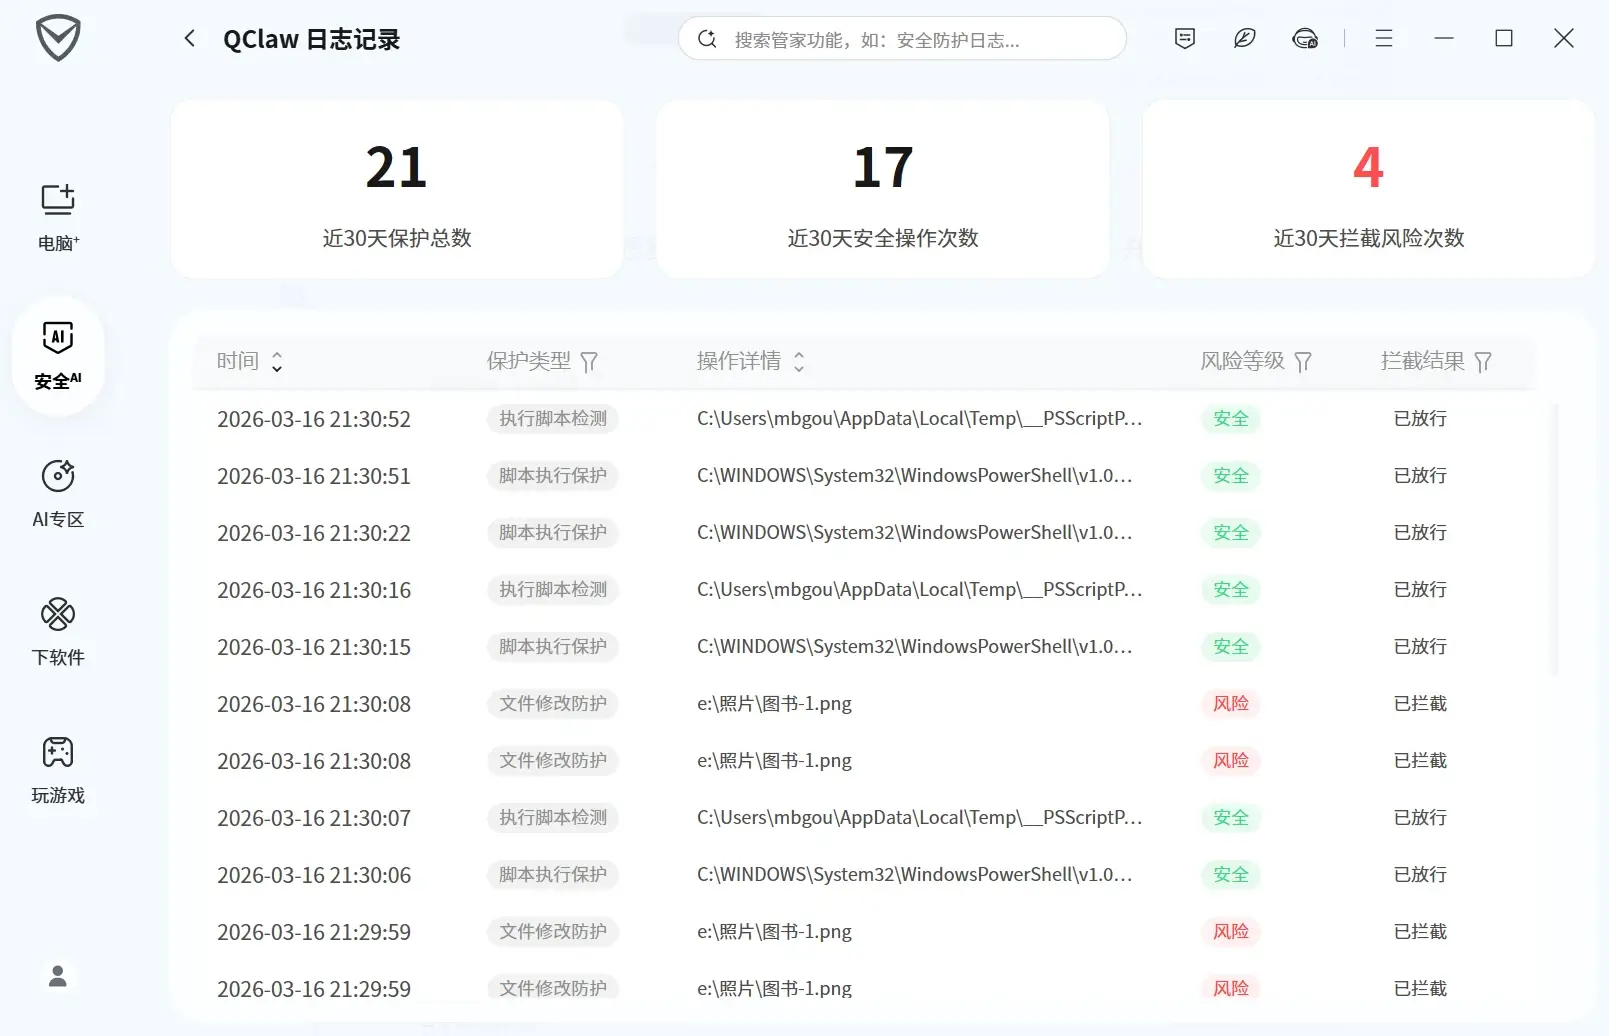Open the 拦截结果 filter dropdown

click(1483, 362)
